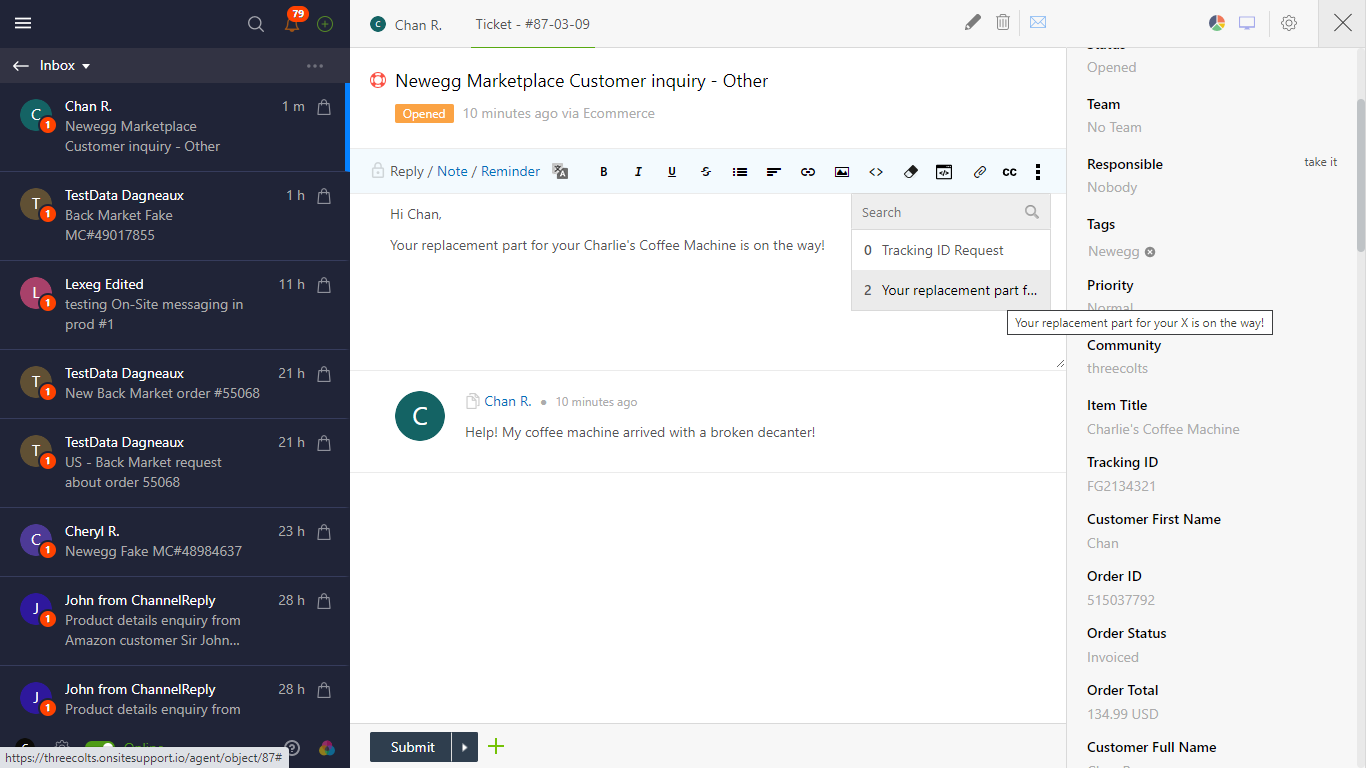Open Chan R. sender link in message
Viewport: 1366px width, 768px height.
(508, 401)
